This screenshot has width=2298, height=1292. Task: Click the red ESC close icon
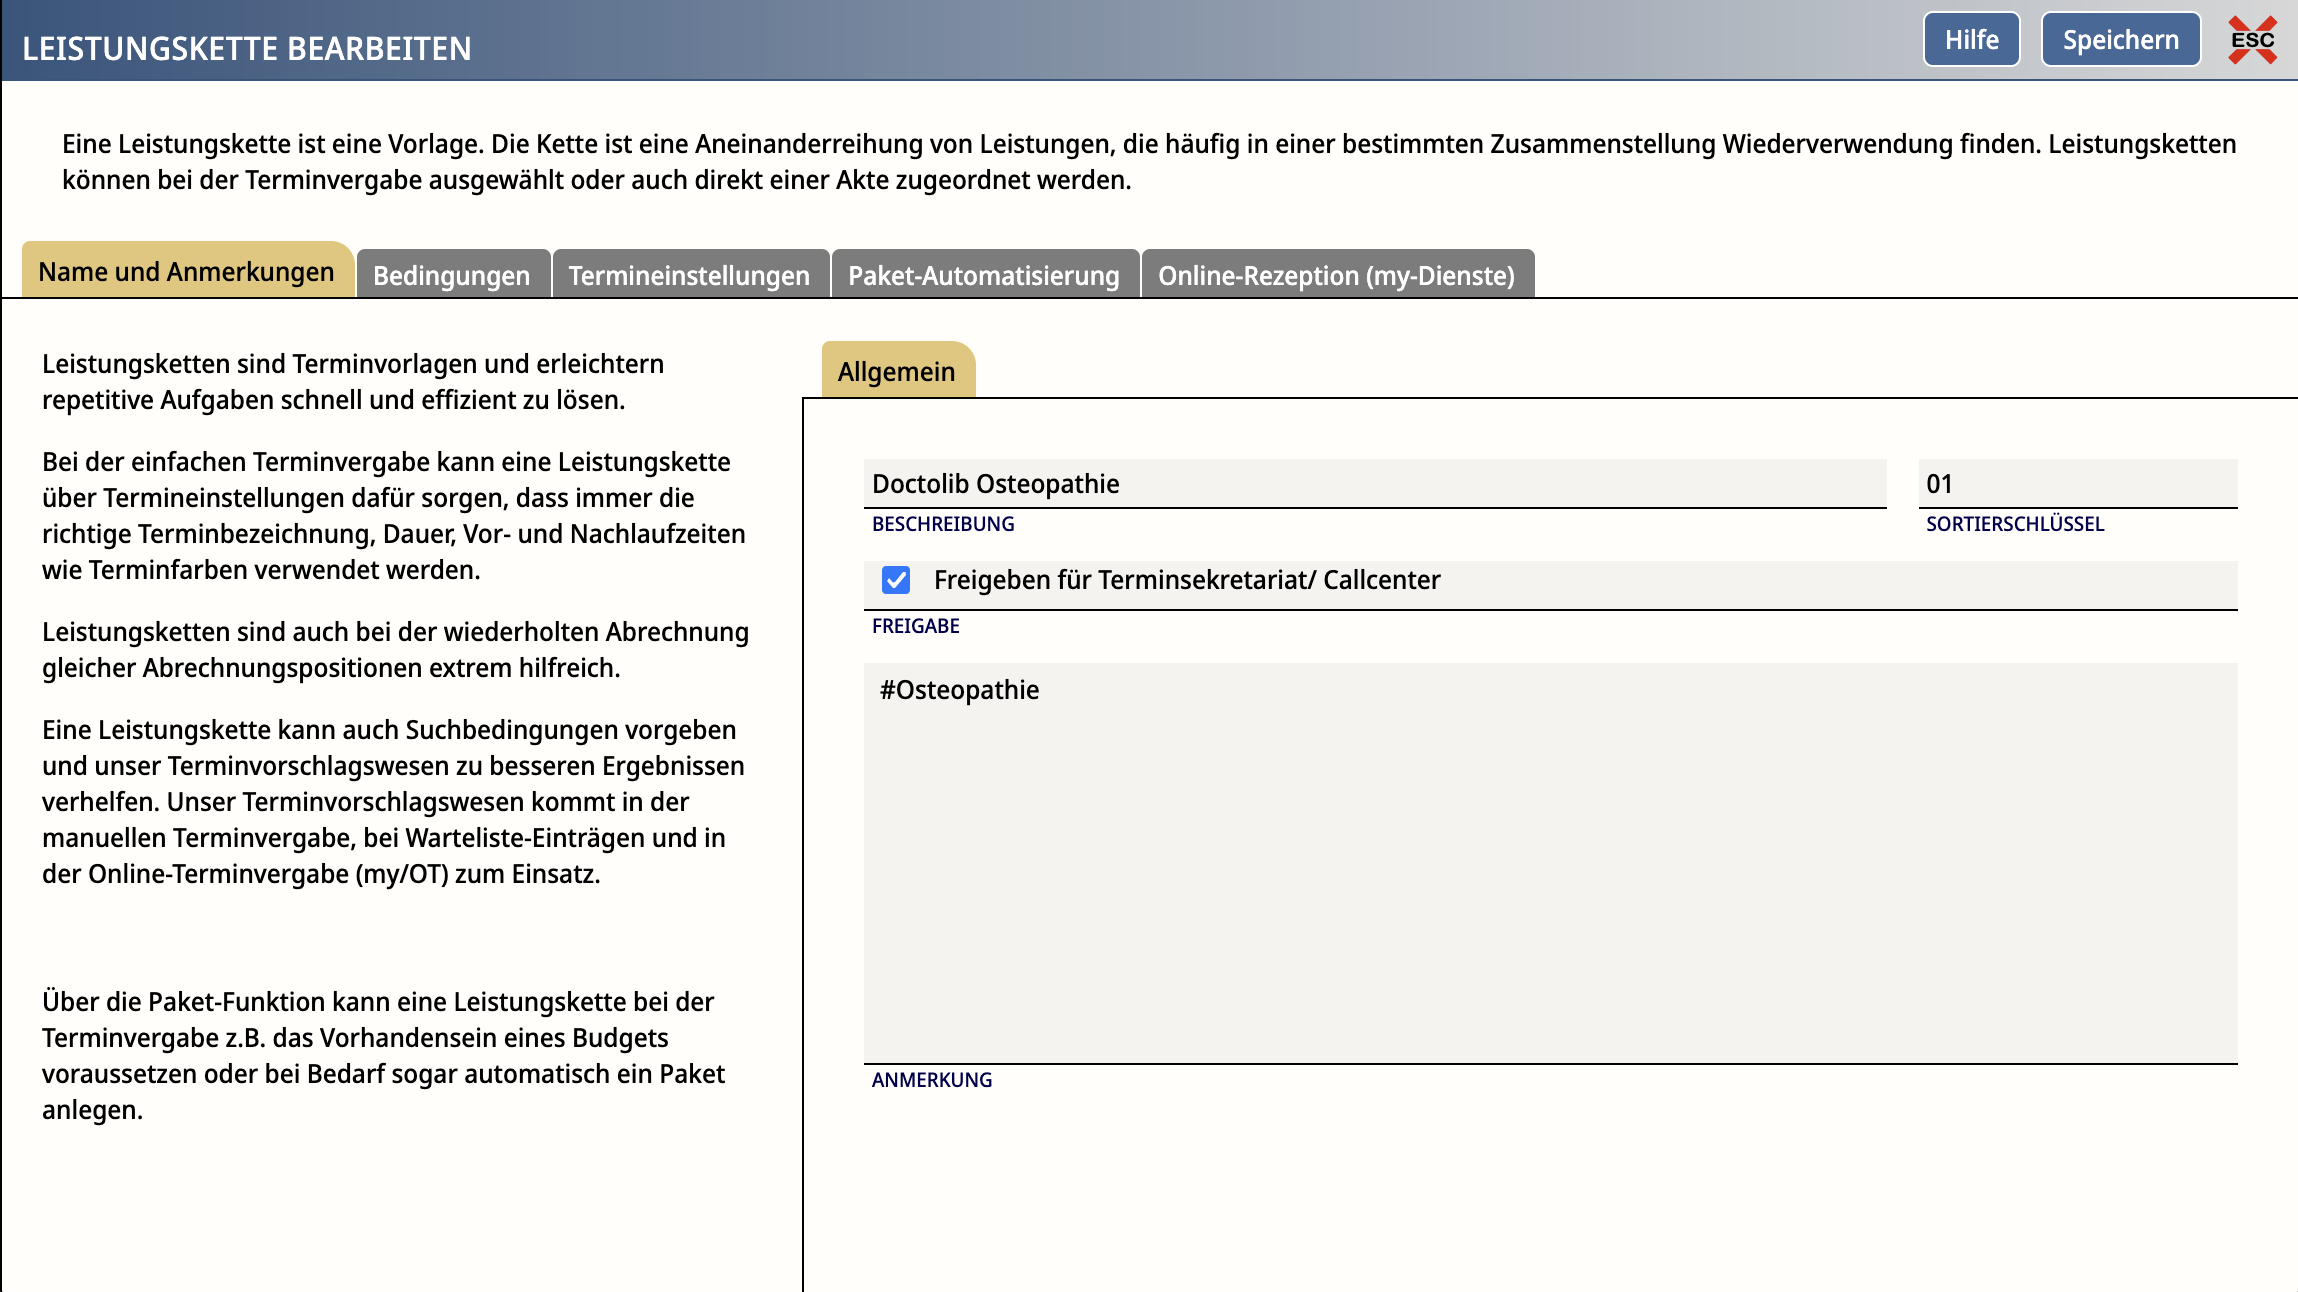tap(2252, 40)
